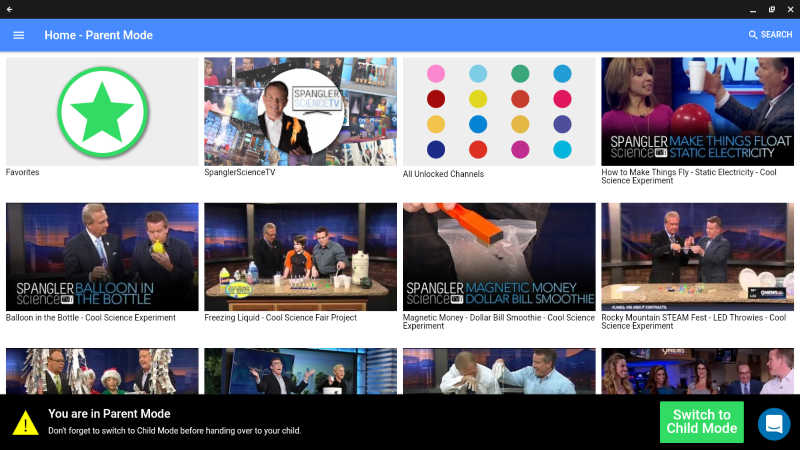Click the Rocky Mountain STEAM Fest title text

[x=693, y=321]
